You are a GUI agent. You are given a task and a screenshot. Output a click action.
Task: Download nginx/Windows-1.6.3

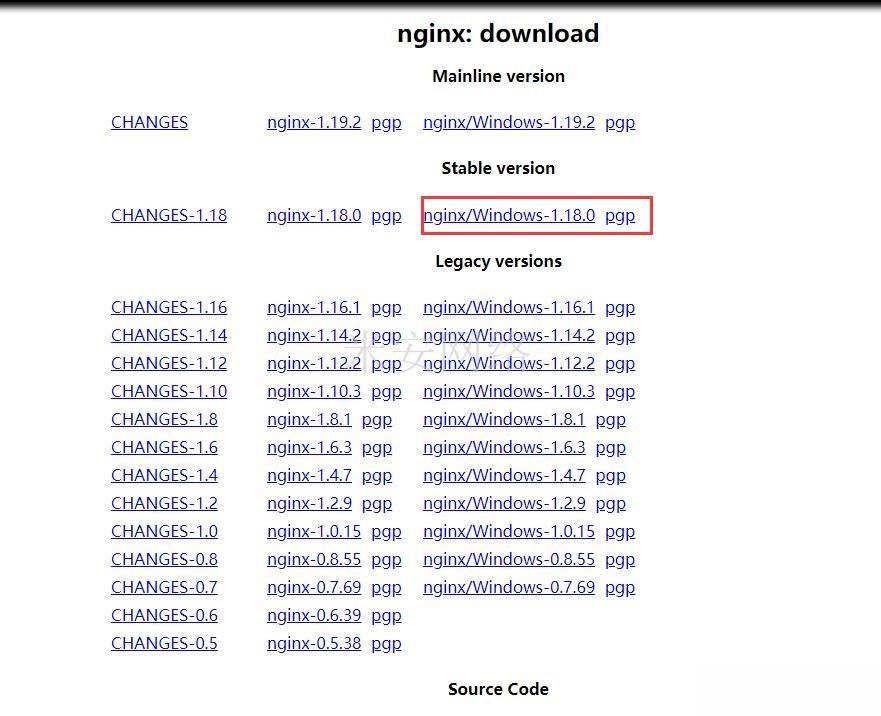click(x=504, y=447)
